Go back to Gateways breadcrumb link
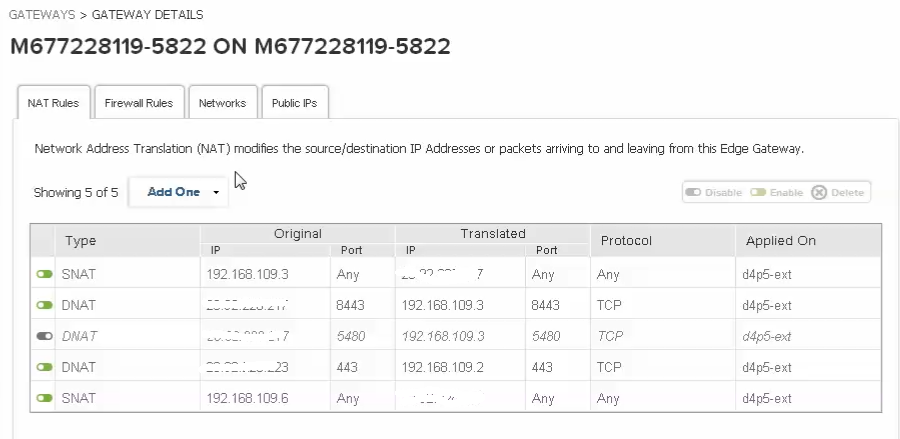The width and height of the screenshot is (900, 439). point(42,15)
